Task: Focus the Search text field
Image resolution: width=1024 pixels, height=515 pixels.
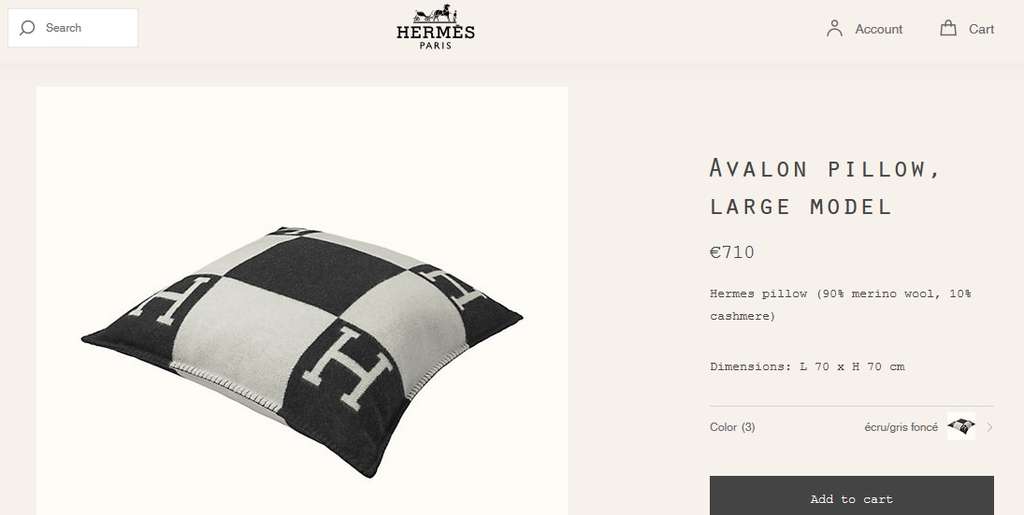Action: (x=73, y=28)
